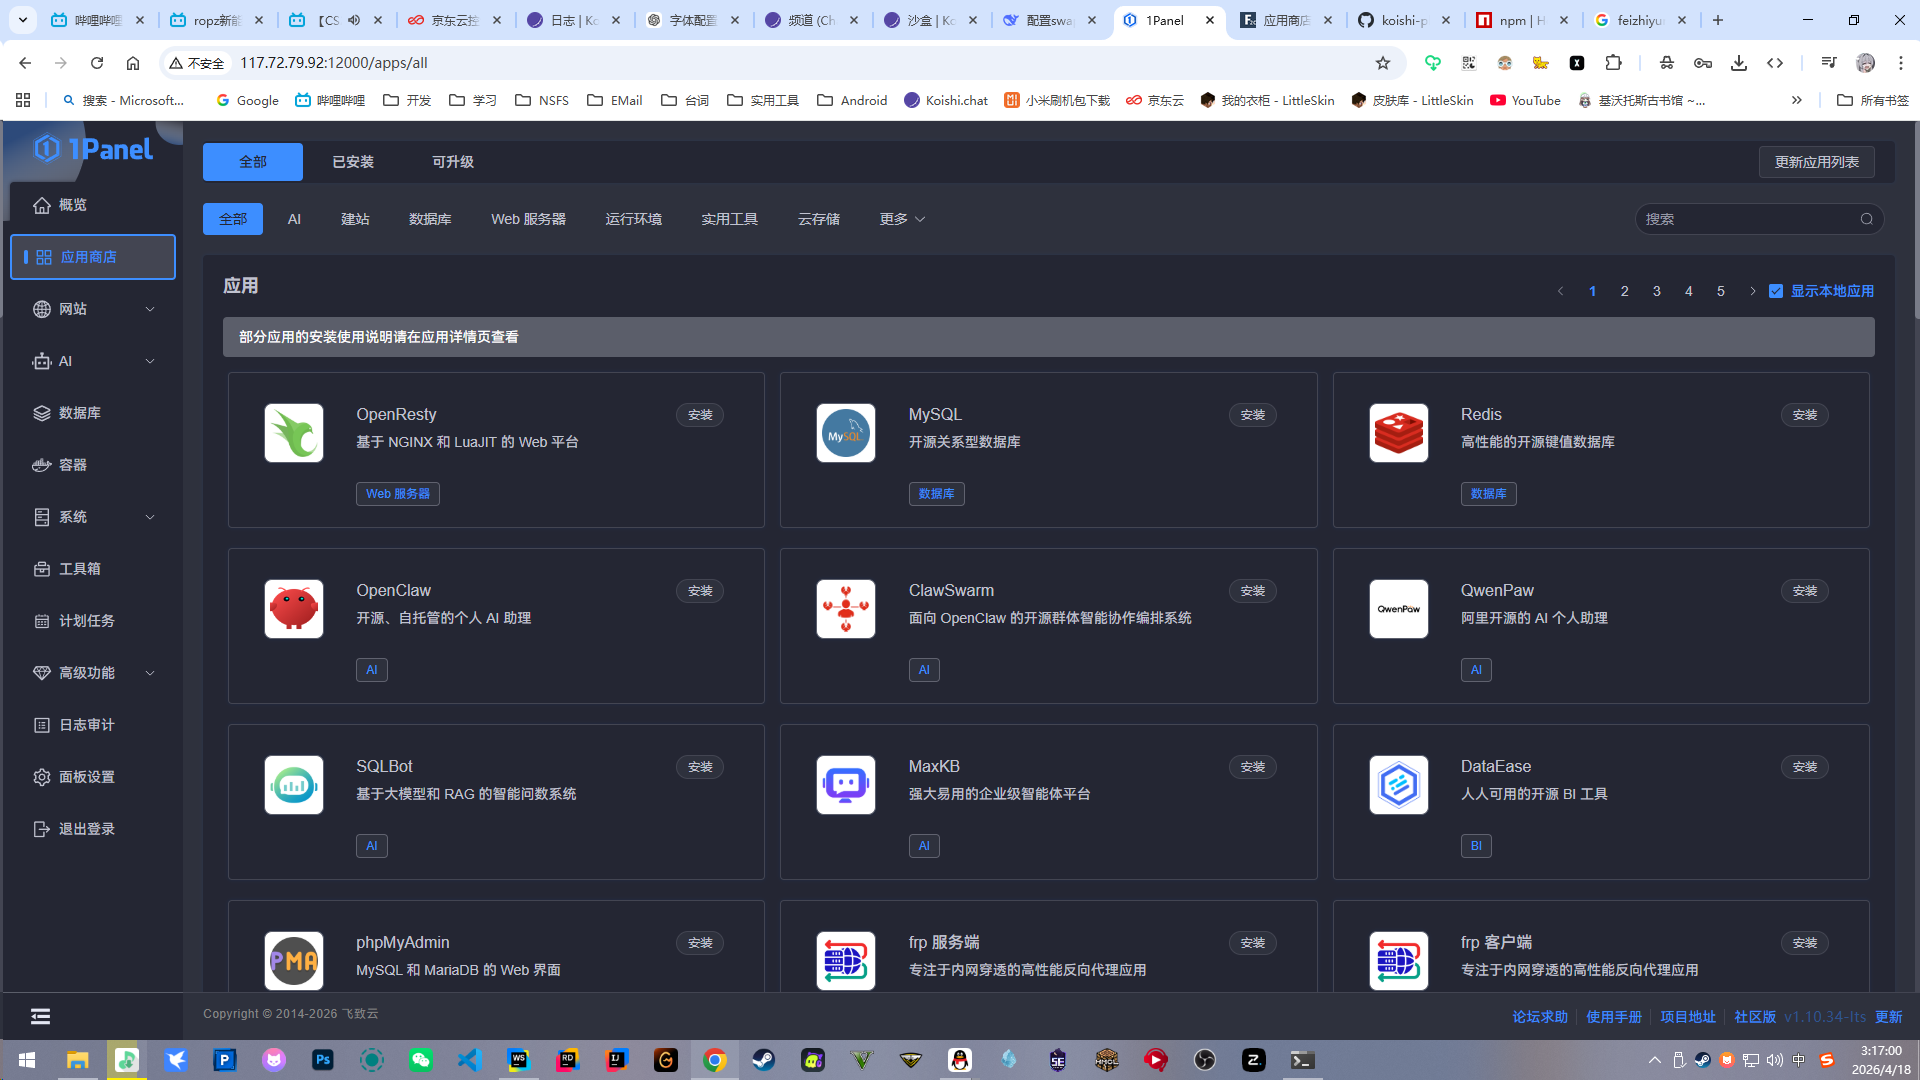The width and height of the screenshot is (1920, 1080).
Task: Click the OpenResty app icon
Action: tap(293, 433)
